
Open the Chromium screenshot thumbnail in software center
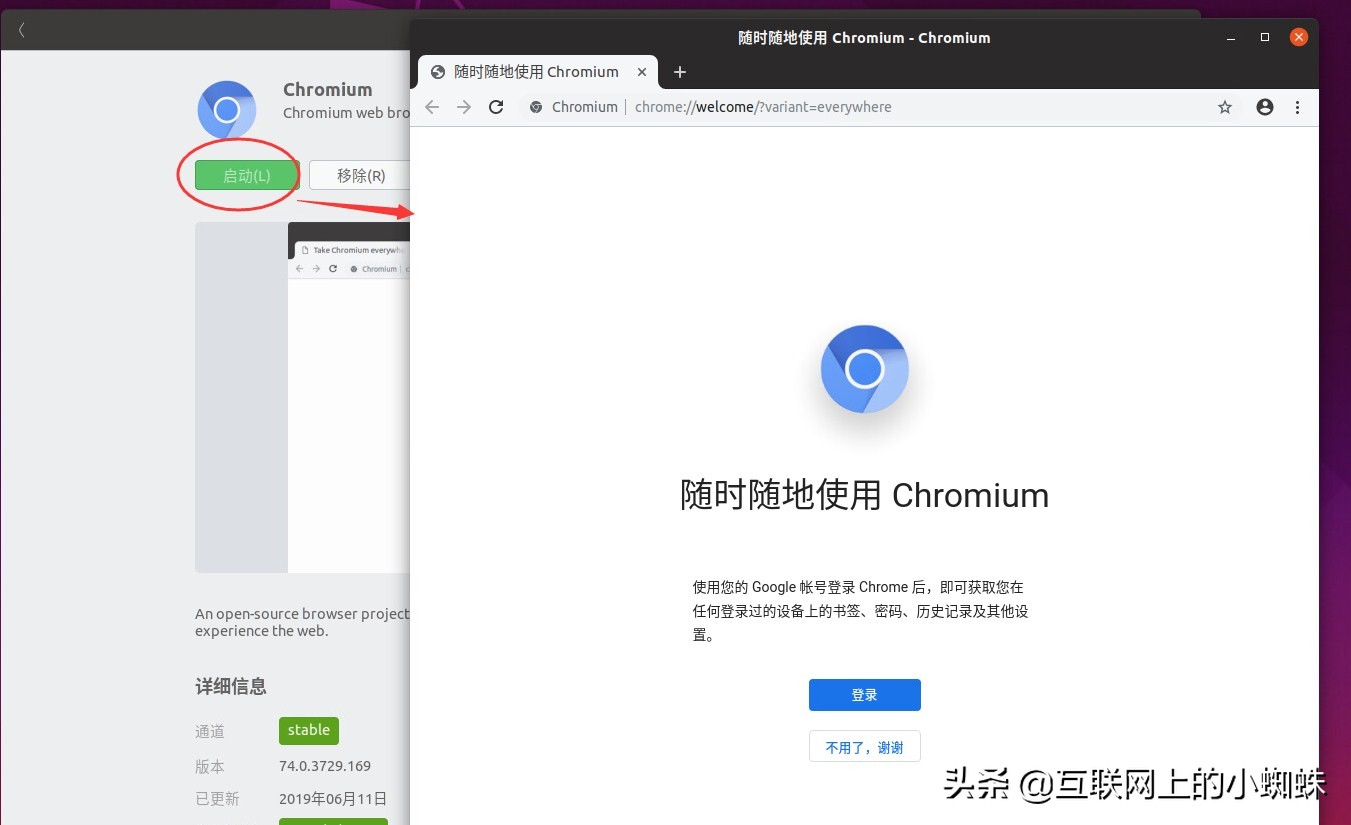(302, 397)
